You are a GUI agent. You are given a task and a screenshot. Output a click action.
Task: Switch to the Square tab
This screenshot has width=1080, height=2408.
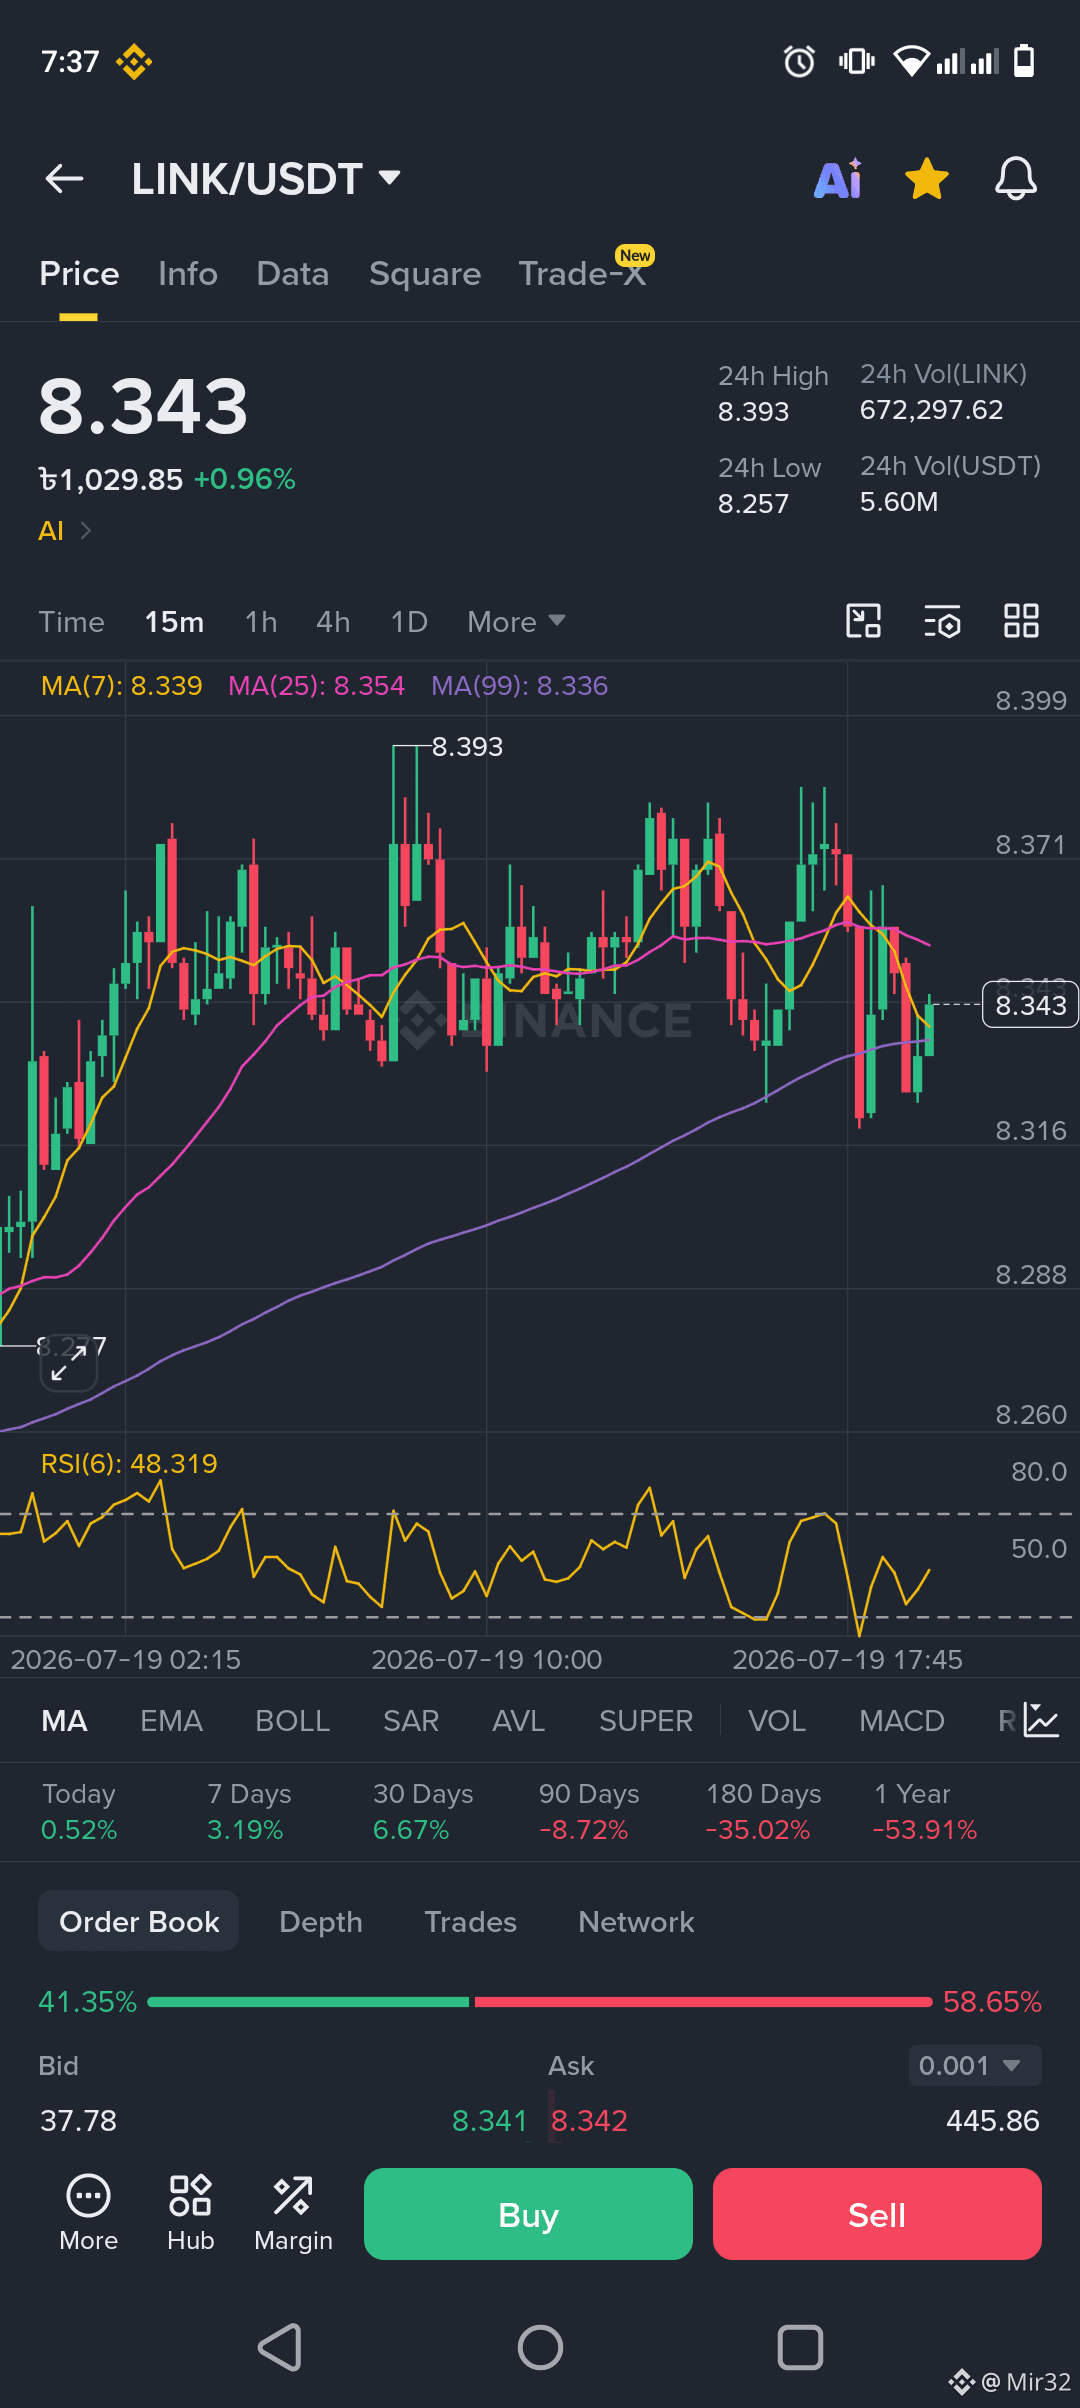[425, 274]
